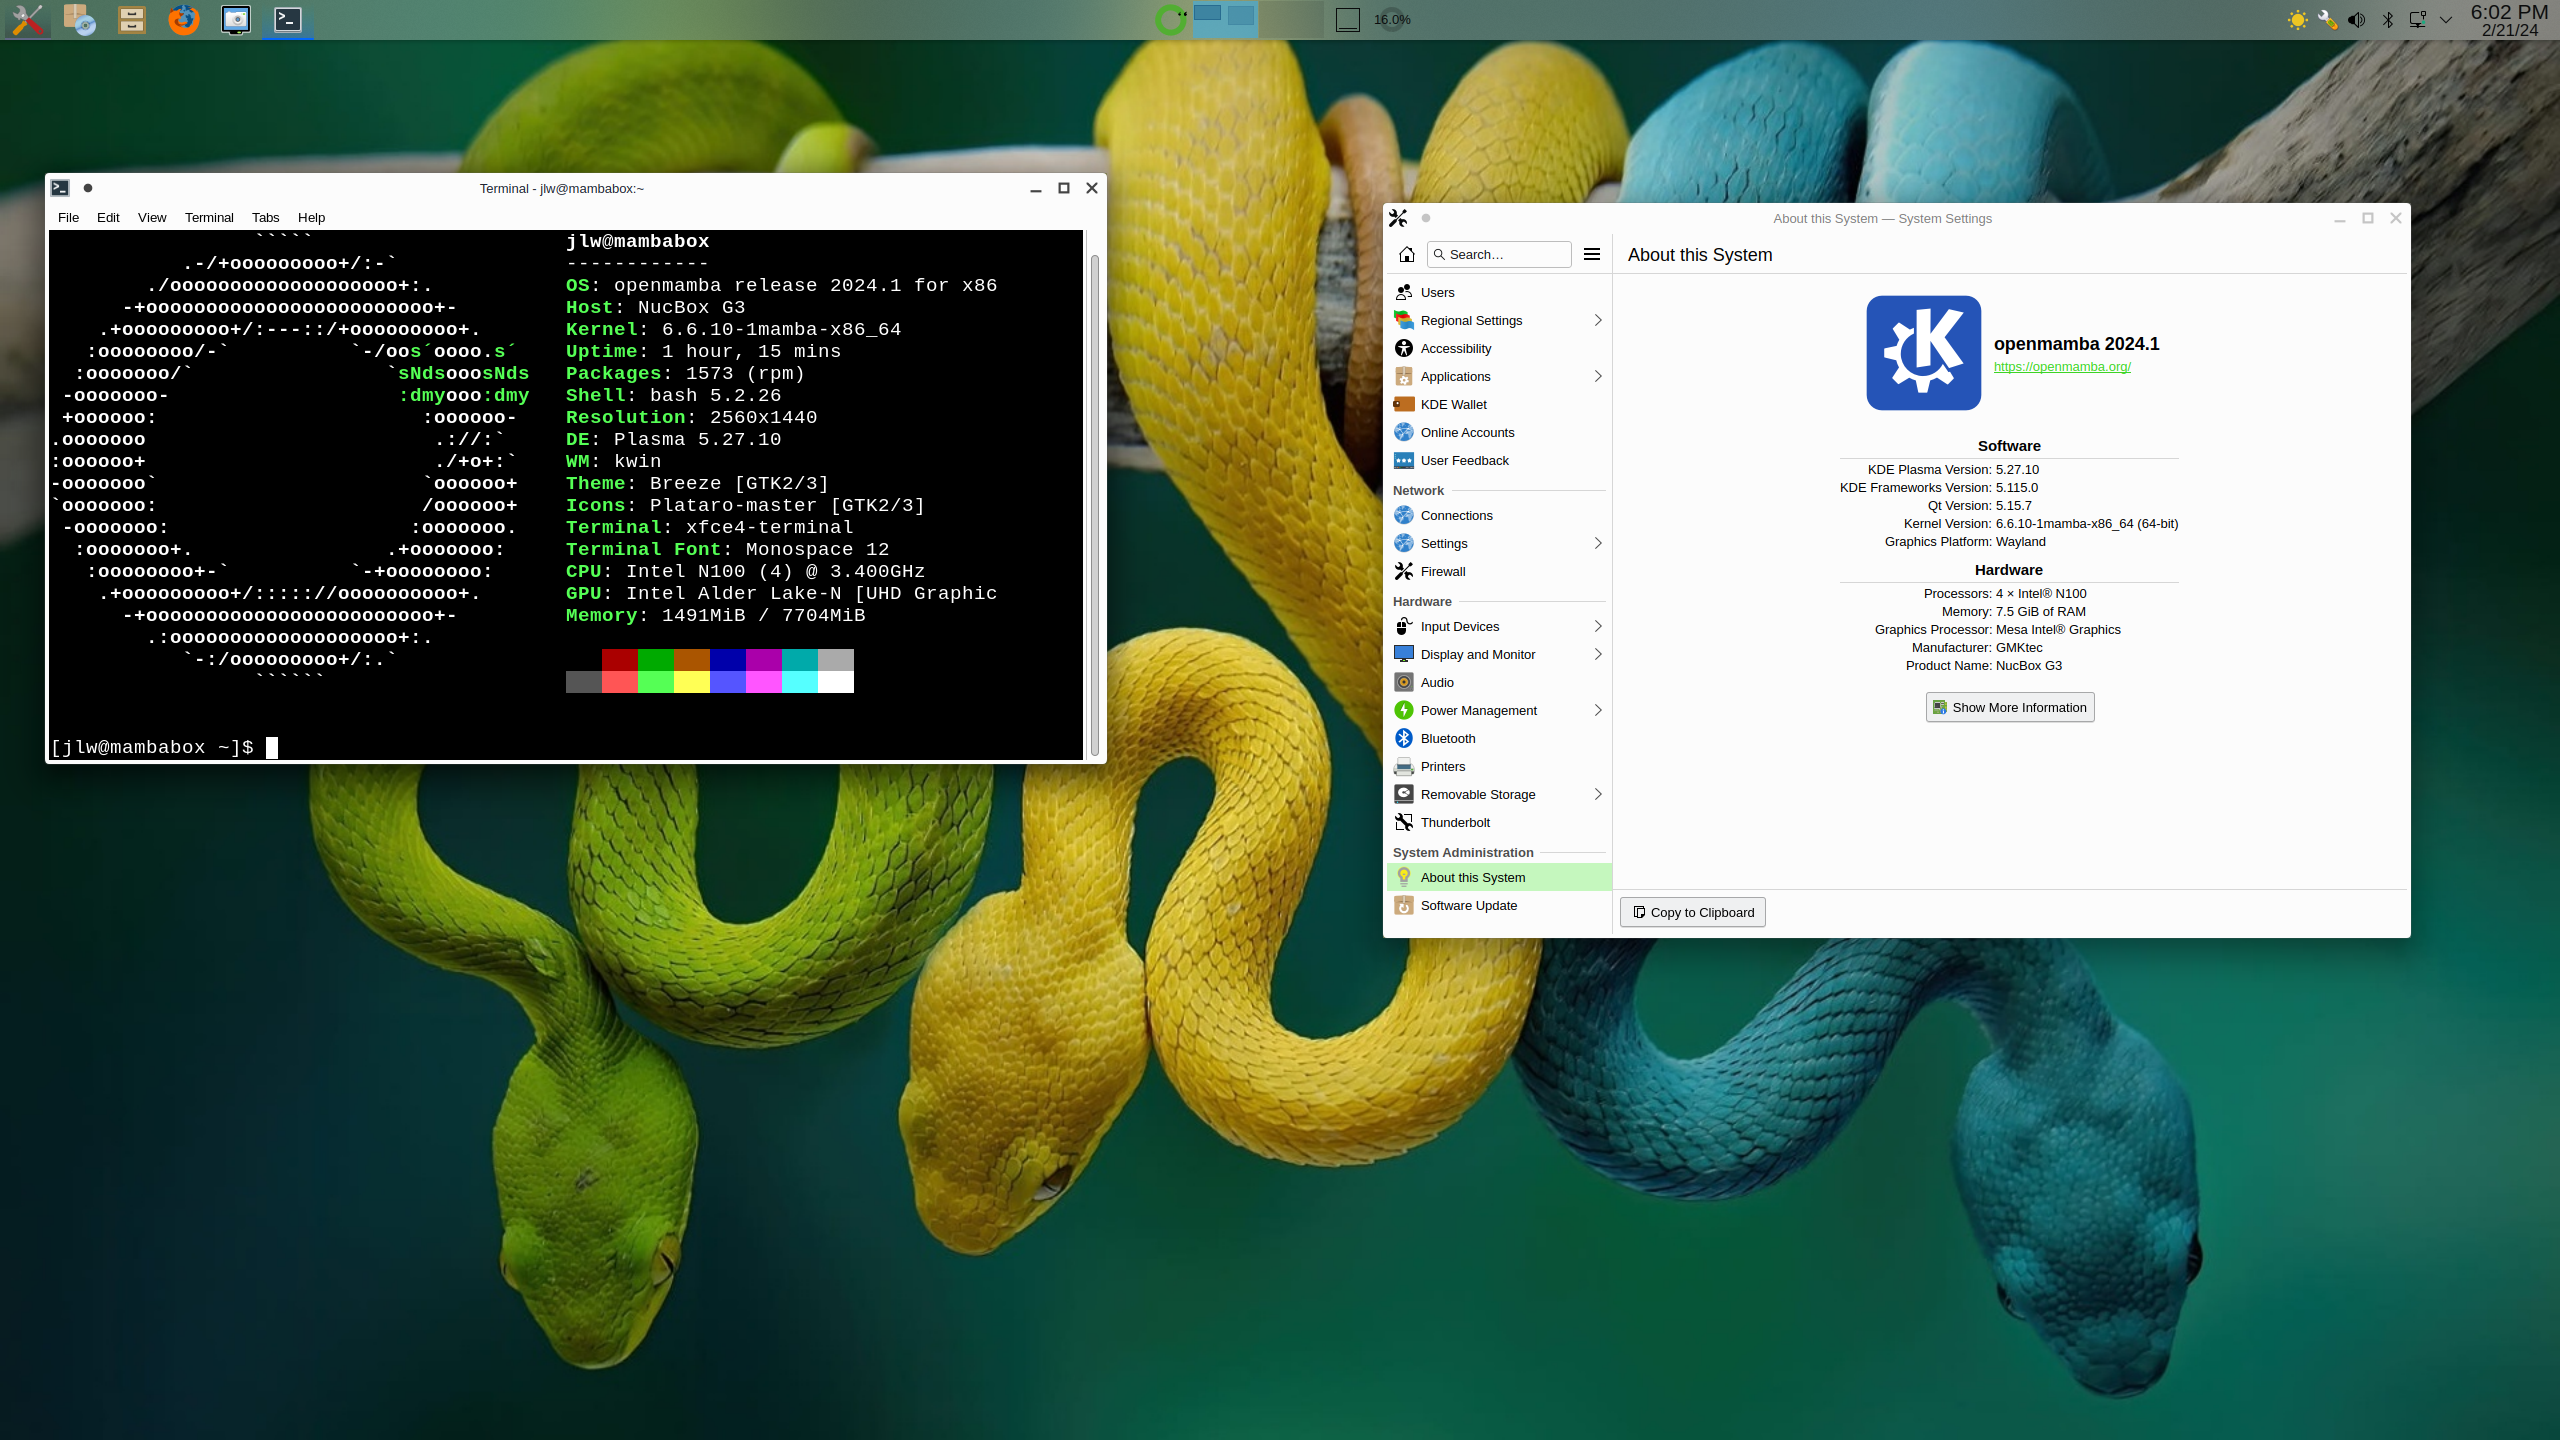Click the 'Product Name: NucBox G3' value
This screenshot has height=1440, width=2560.
coord(2028,666)
